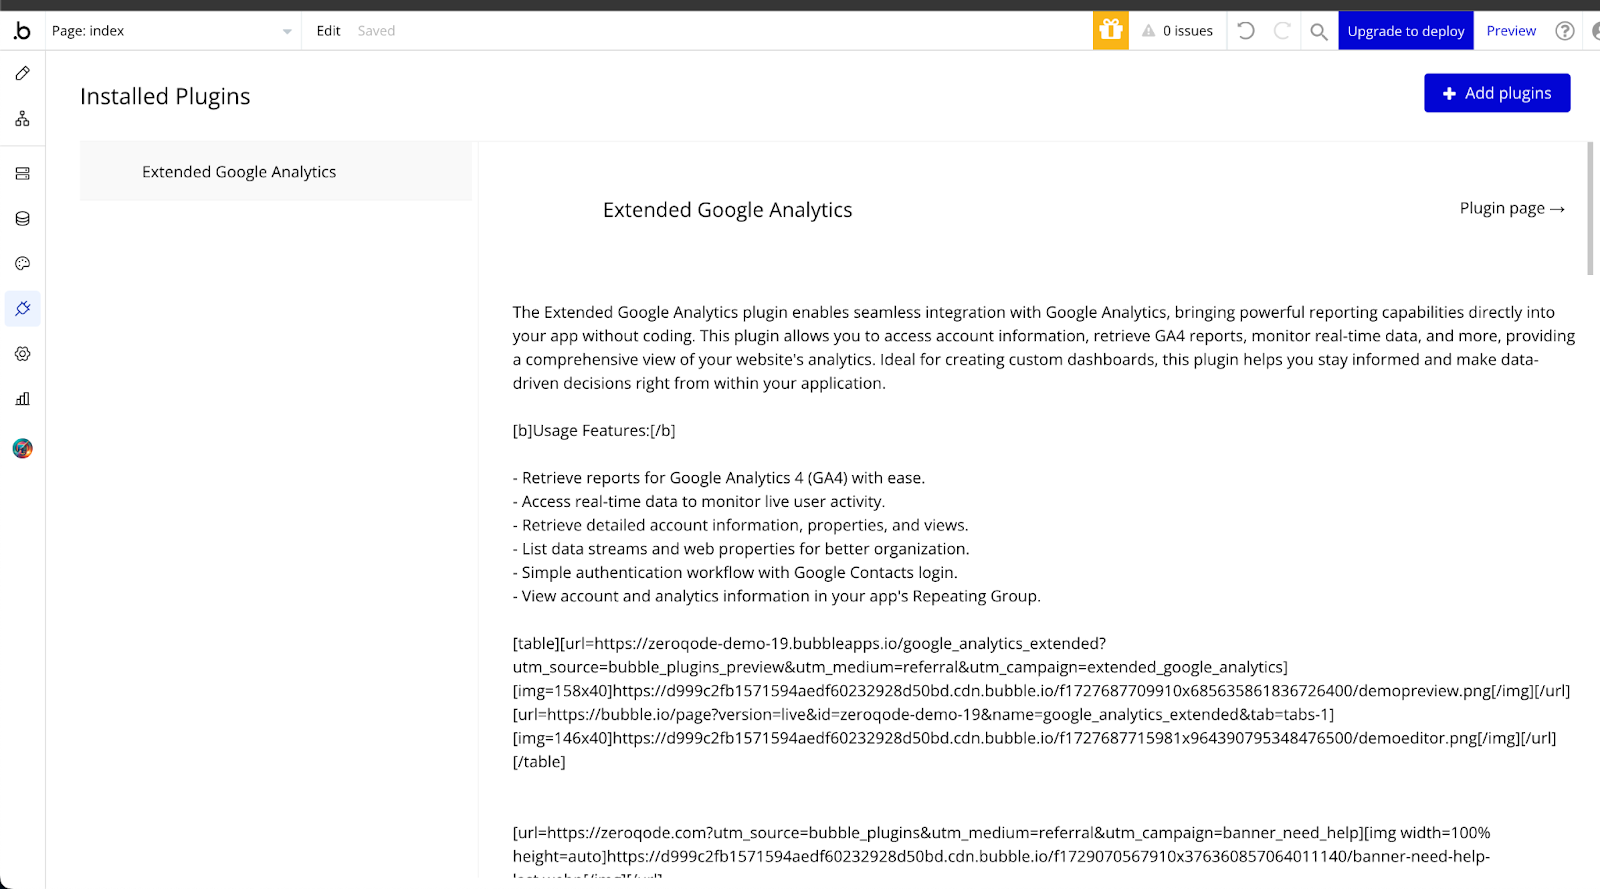
Task: Open the Edit menu
Action: 328,31
